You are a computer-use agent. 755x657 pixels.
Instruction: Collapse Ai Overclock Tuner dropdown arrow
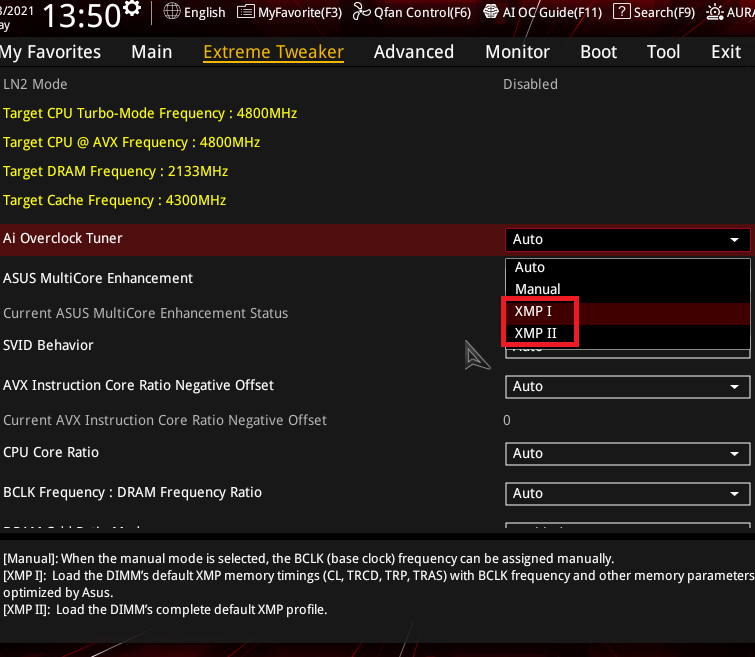[x=734, y=239]
